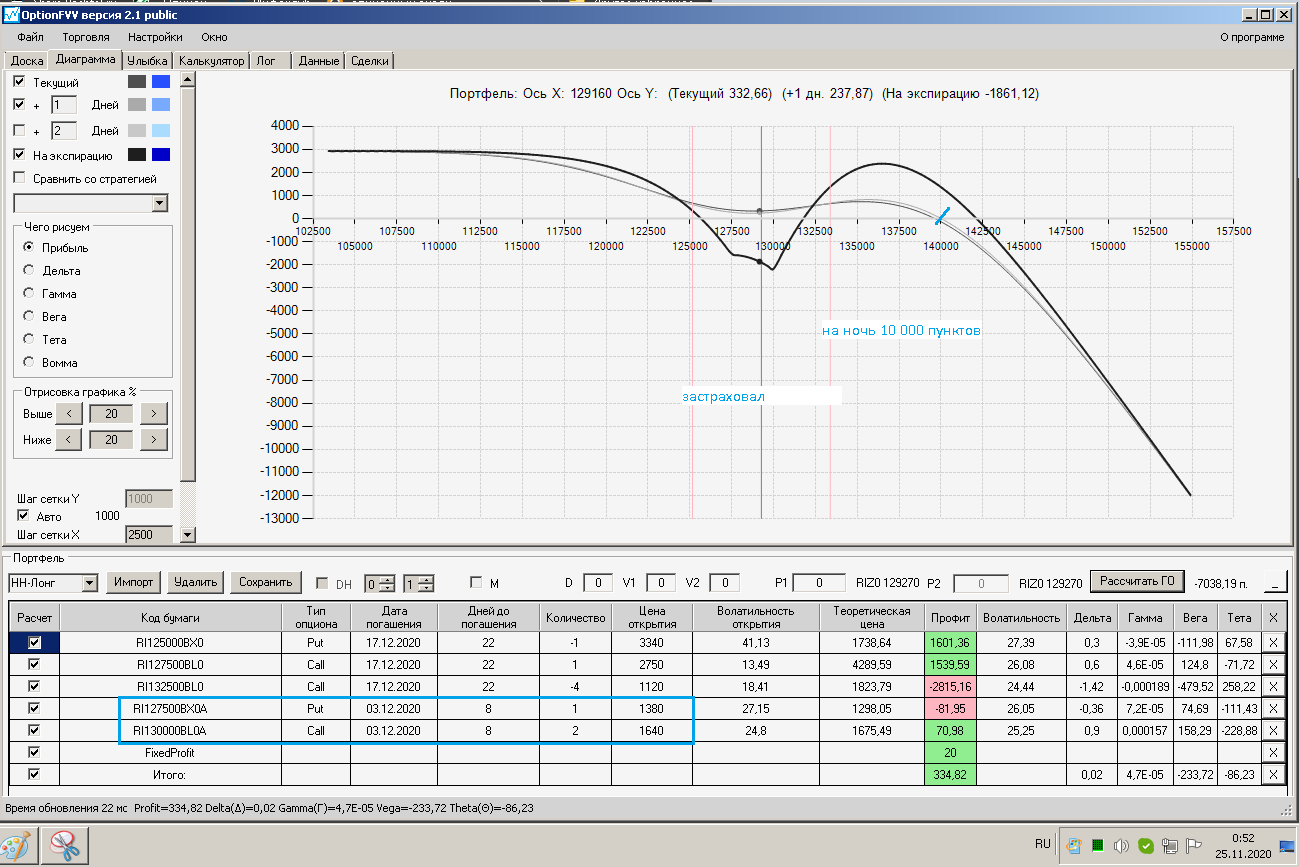This screenshot has width=1299, height=867.
Task: Toggle the Авто grid step checkbox
Action: pos(23,516)
